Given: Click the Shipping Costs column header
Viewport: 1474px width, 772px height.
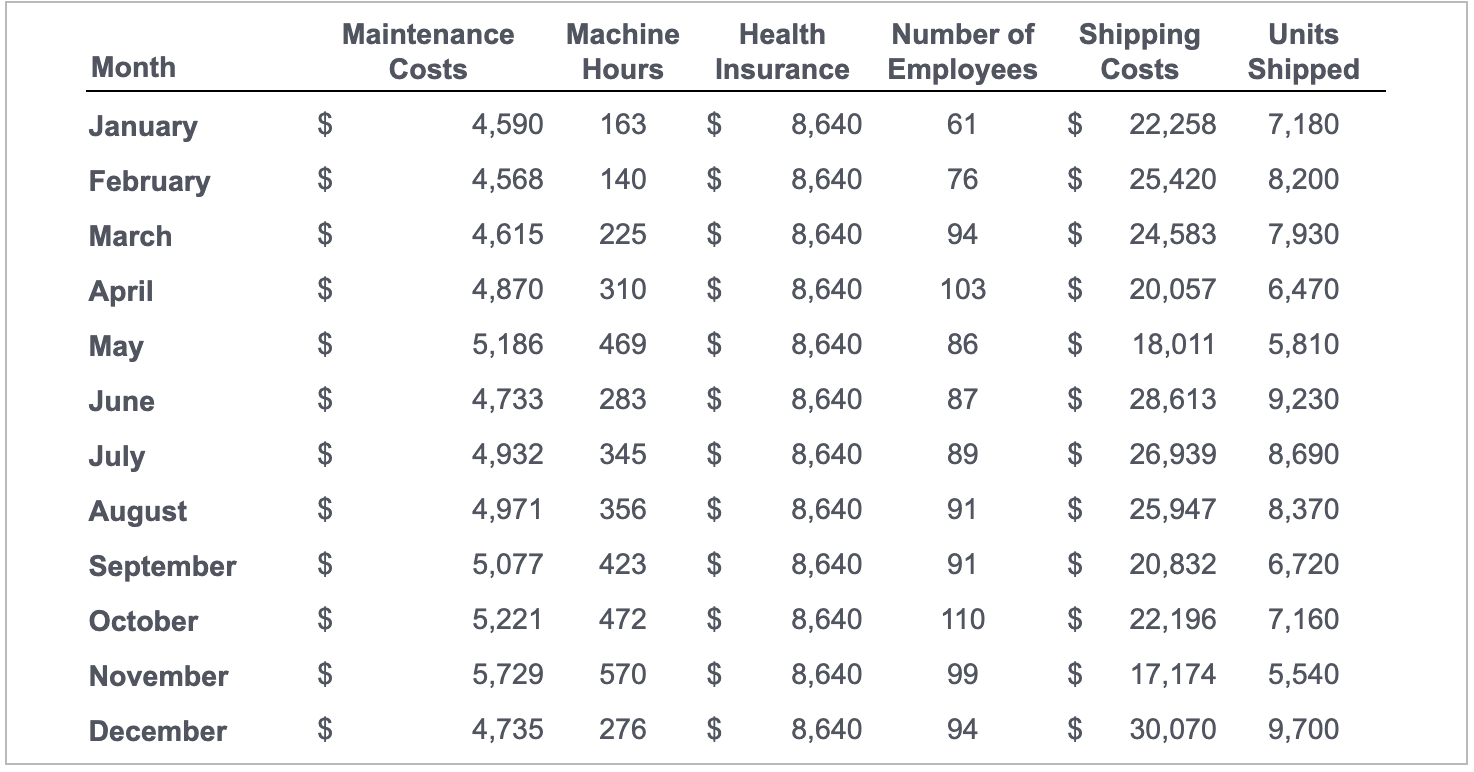Looking at the screenshot, I should click(1139, 52).
